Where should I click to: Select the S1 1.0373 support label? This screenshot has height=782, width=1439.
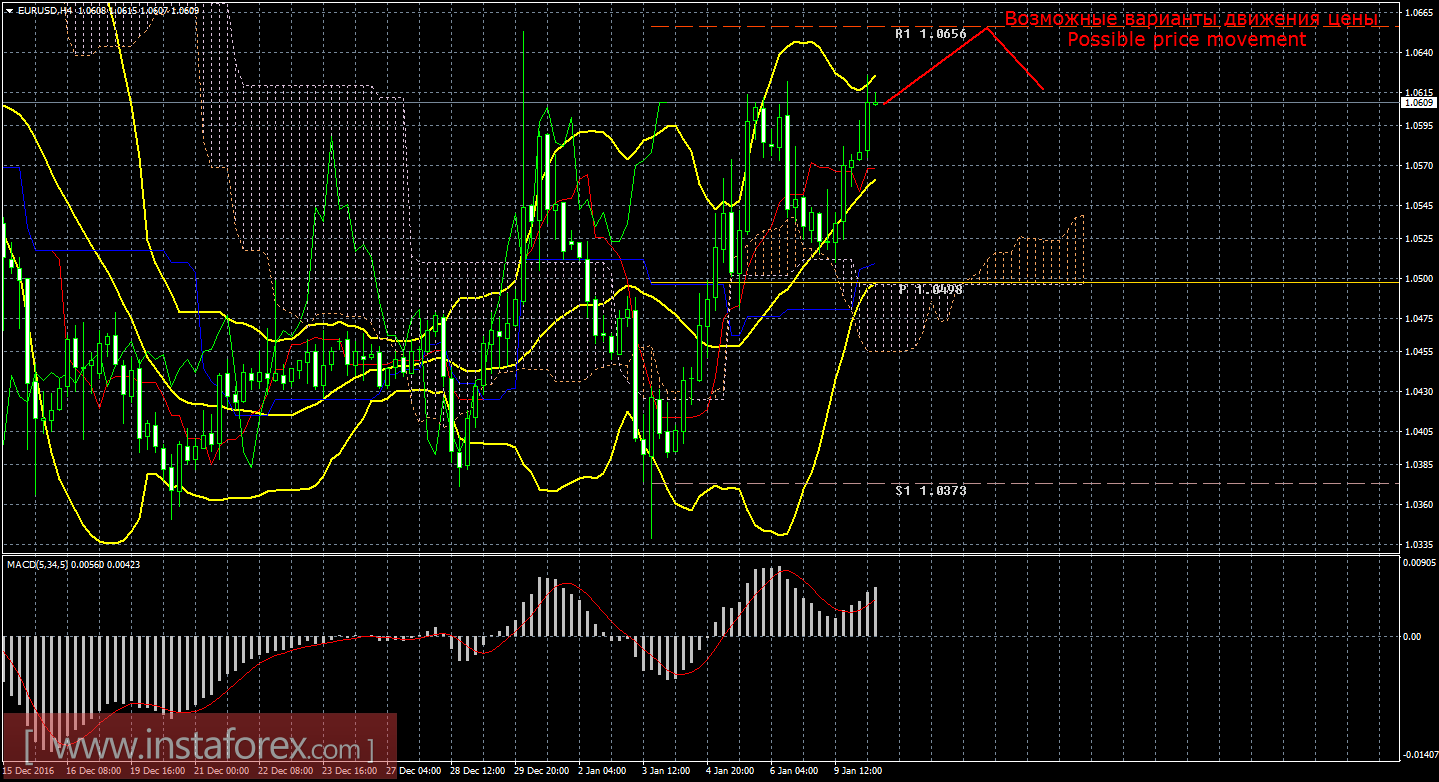(x=930, y=491)
